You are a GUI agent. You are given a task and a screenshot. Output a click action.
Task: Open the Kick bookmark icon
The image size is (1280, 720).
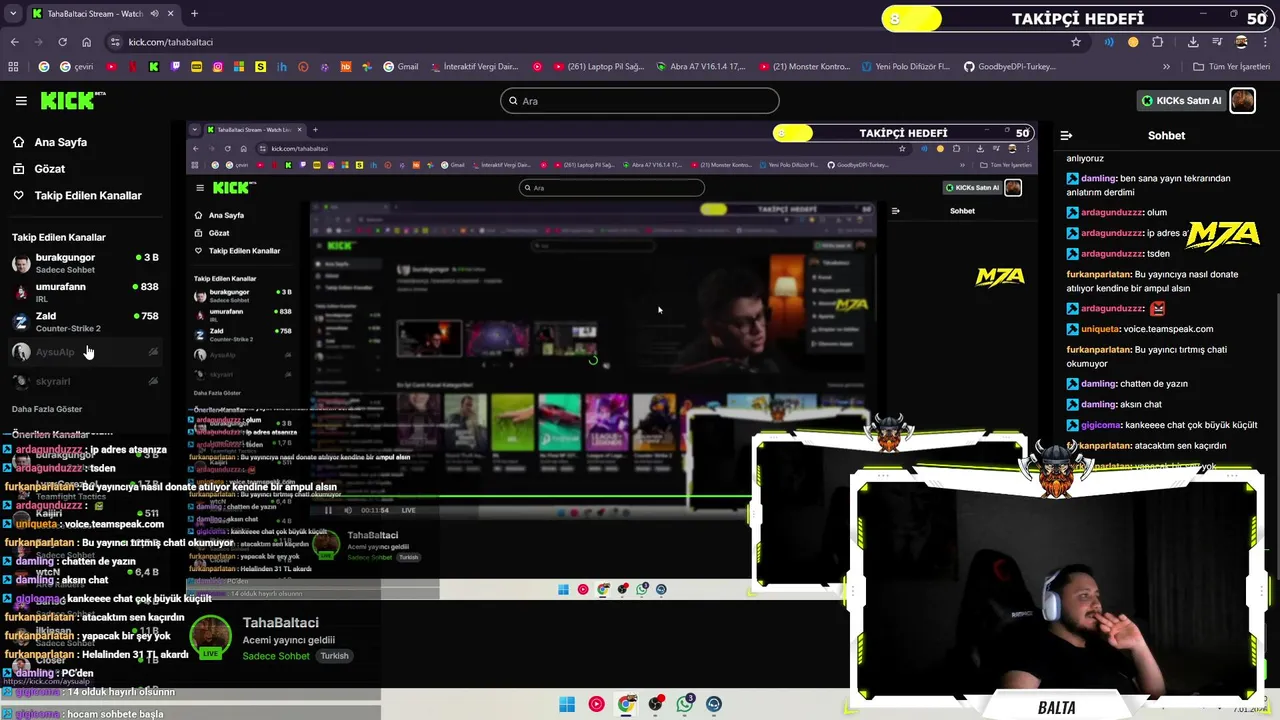tap(154, 67)
